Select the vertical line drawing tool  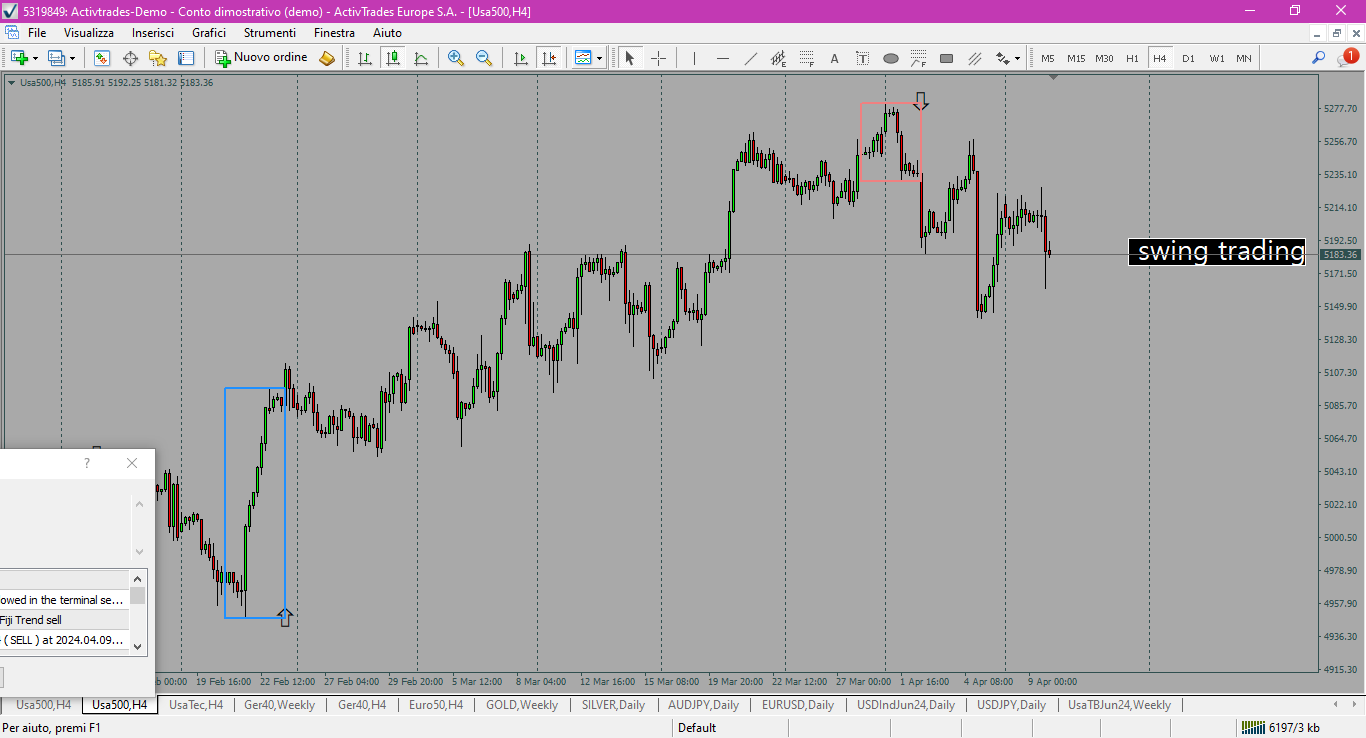point(694,58)
